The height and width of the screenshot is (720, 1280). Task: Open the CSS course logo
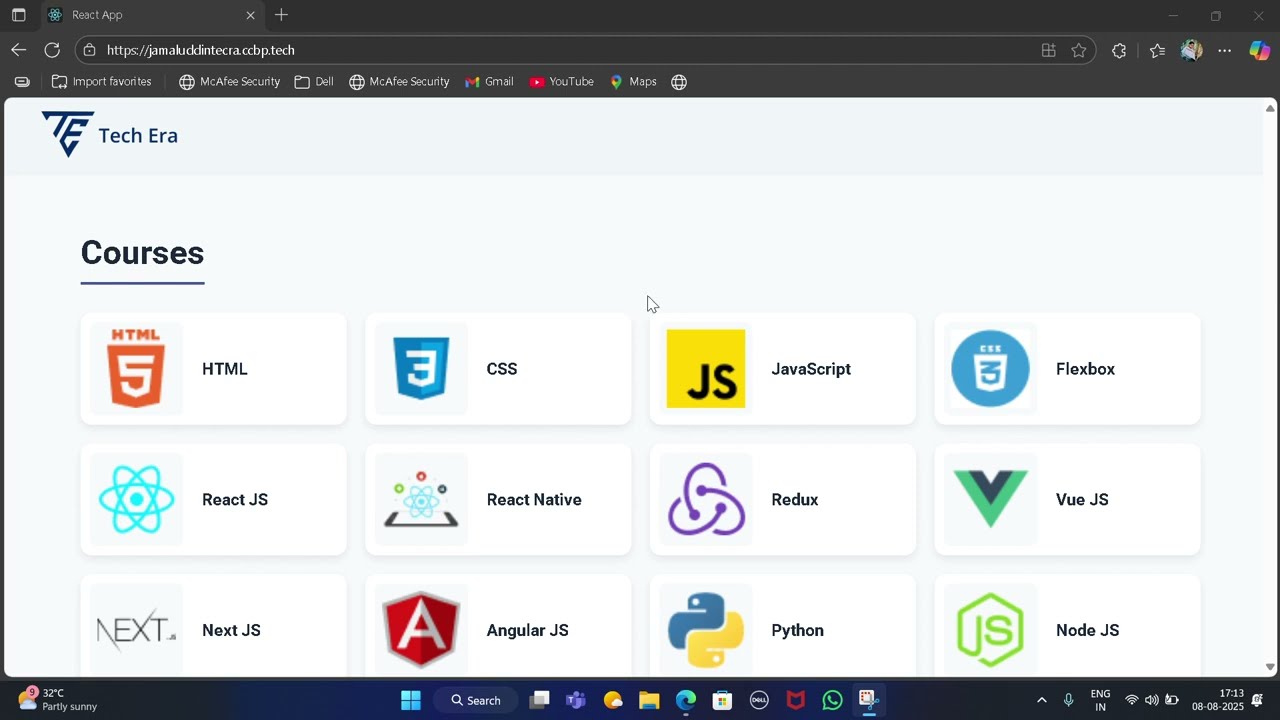pos(421,368)
